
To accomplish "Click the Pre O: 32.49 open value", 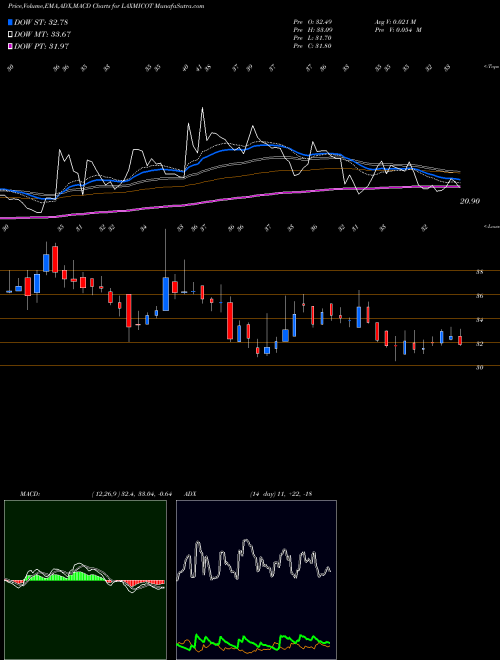I will [x=313, y=22].
